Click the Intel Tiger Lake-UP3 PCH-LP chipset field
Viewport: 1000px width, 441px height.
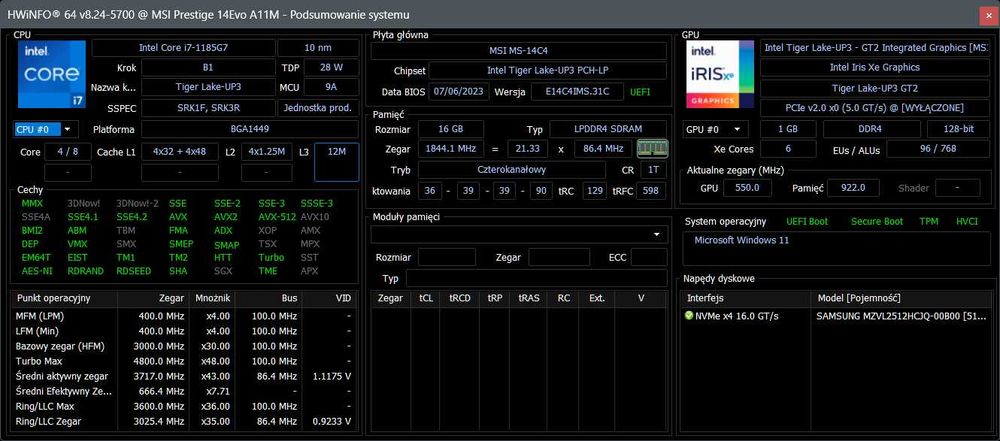coord(547,71)
